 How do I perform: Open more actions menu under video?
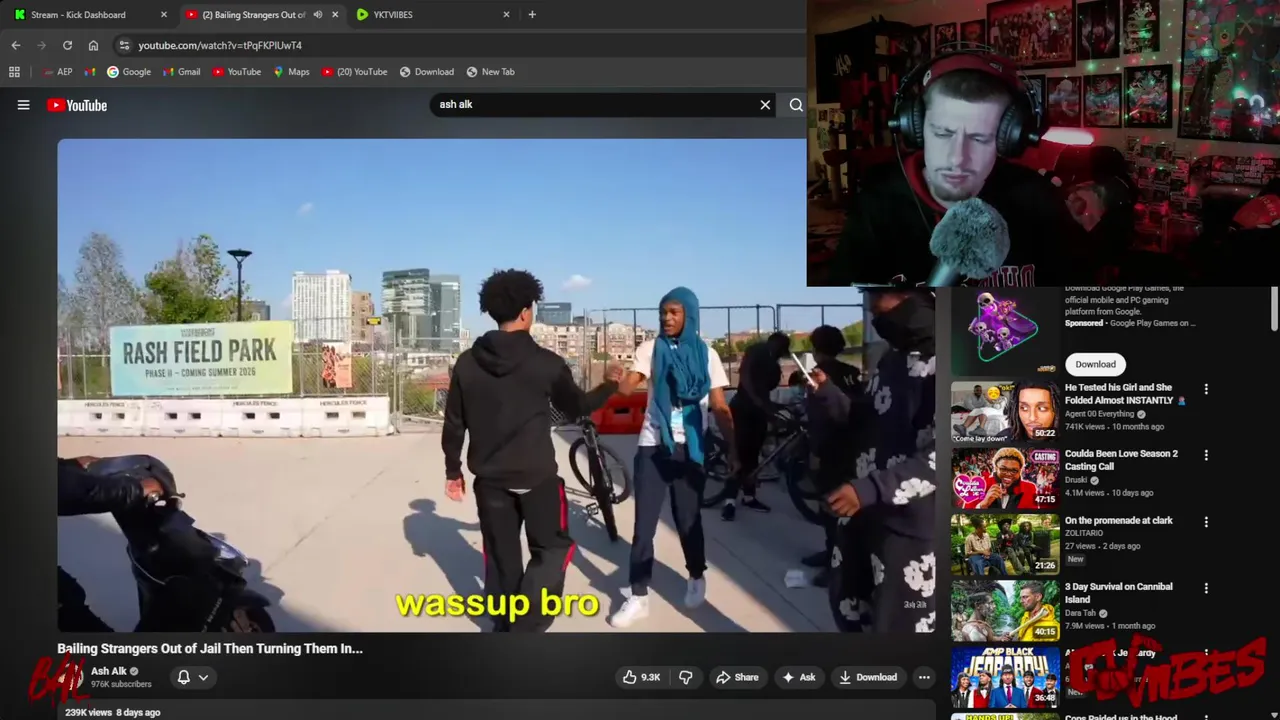pyautogui.click(x=924, y=677)
